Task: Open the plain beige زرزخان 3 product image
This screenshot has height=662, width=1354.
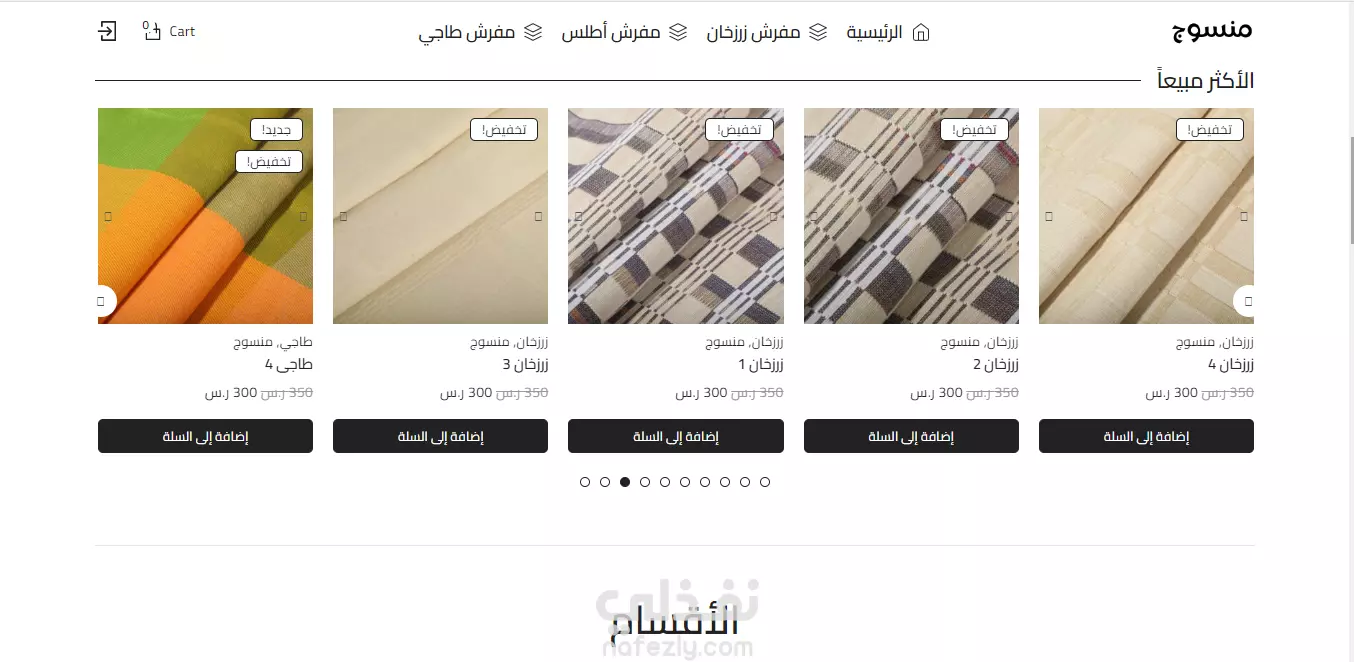Action: (x=440, y=216)
